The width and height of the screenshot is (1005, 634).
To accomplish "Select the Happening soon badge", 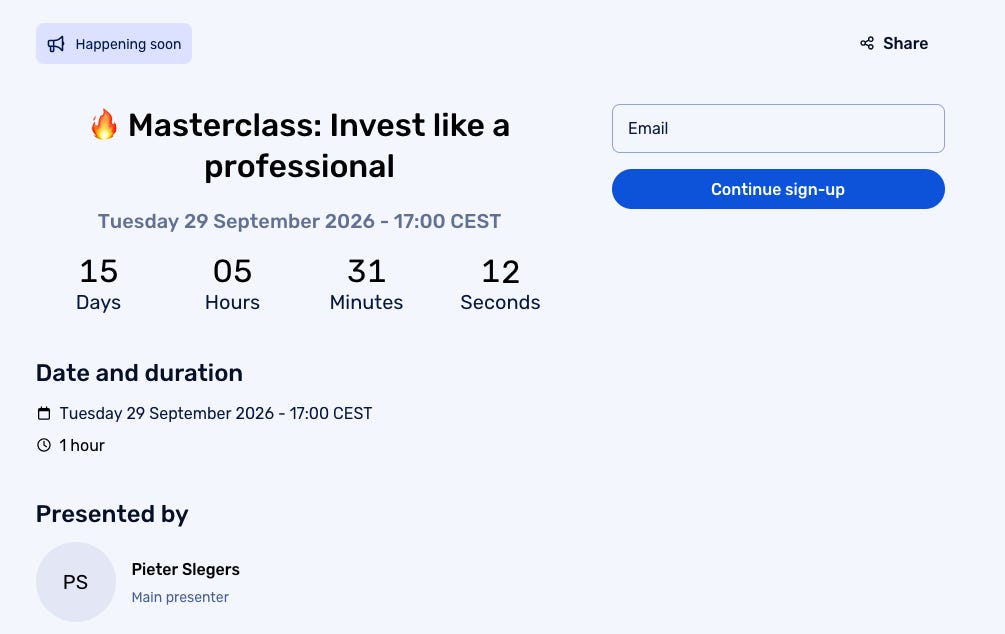I will pos(114,44).
